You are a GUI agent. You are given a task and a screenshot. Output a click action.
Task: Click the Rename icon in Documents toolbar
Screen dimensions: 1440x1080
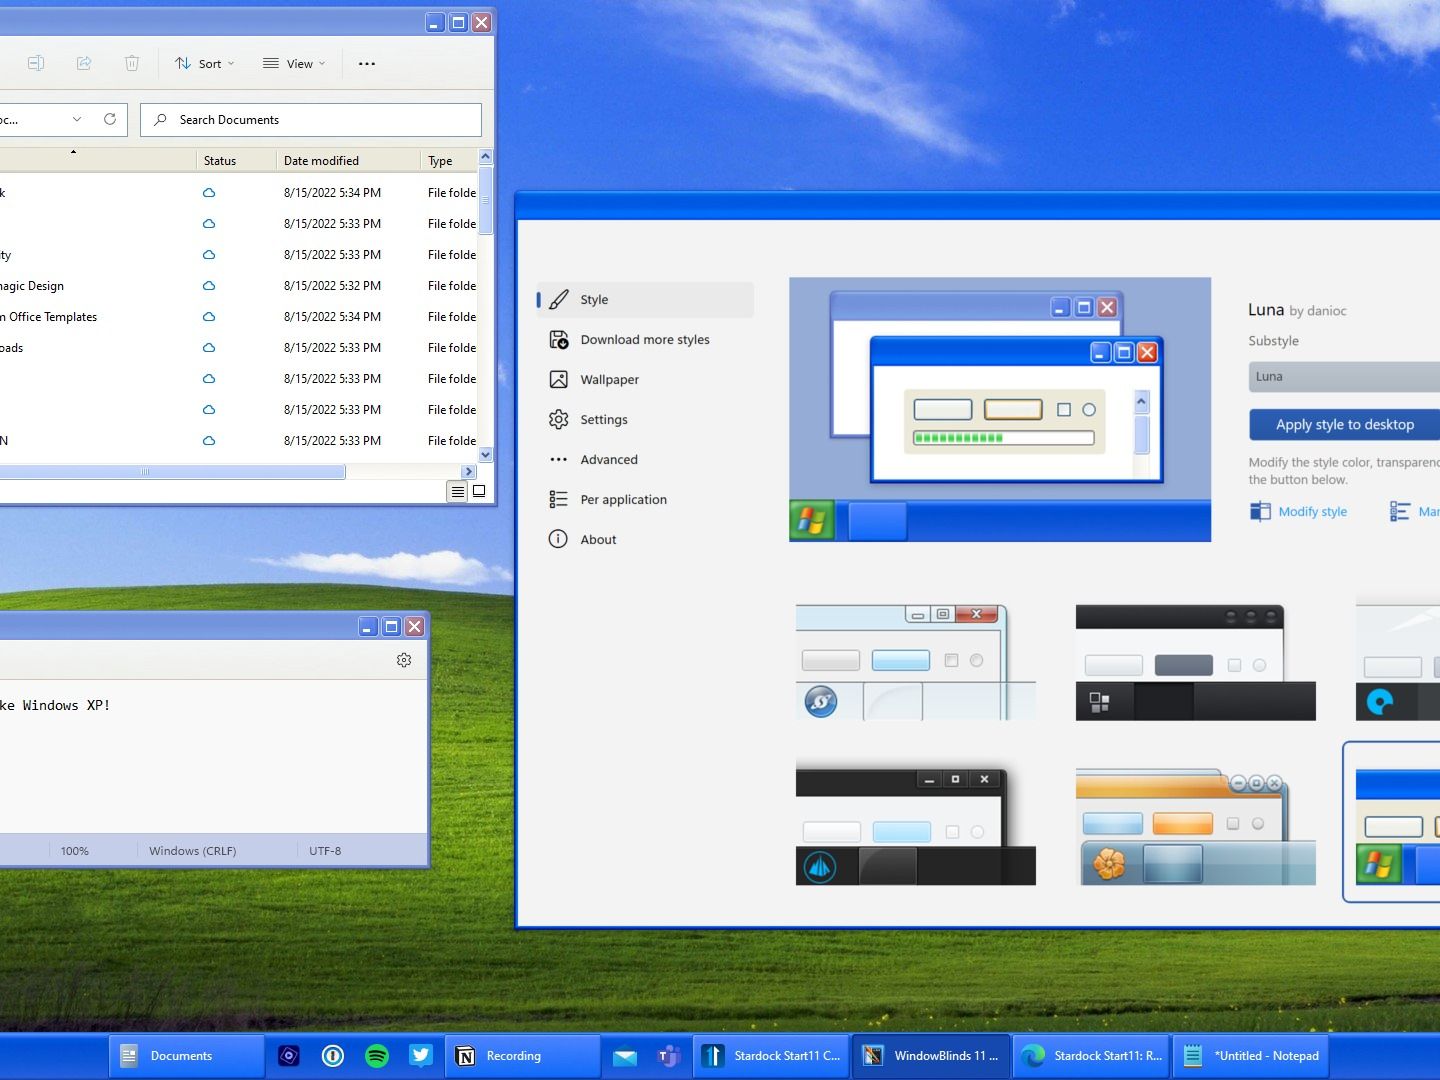36,64
